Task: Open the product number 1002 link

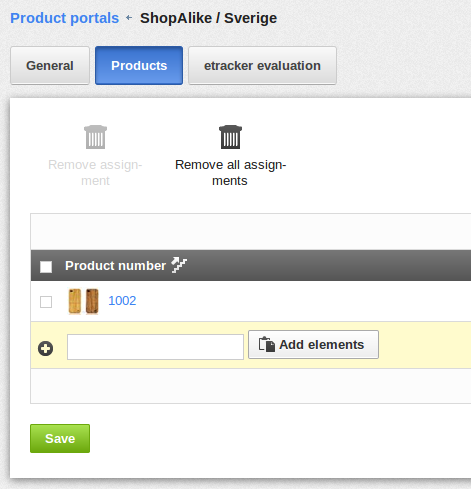Action: 122,301
